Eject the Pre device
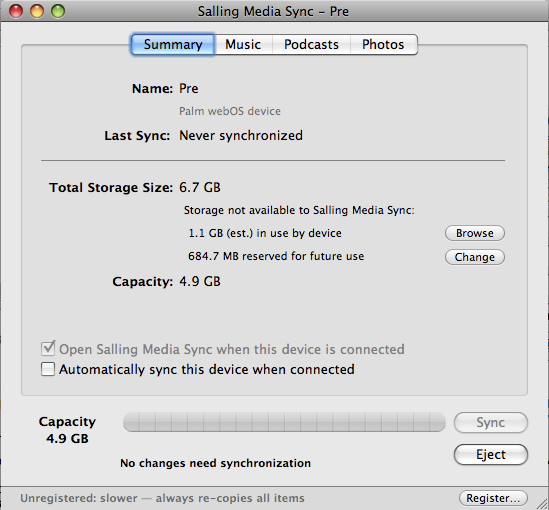549x510 pixels. 491,455
